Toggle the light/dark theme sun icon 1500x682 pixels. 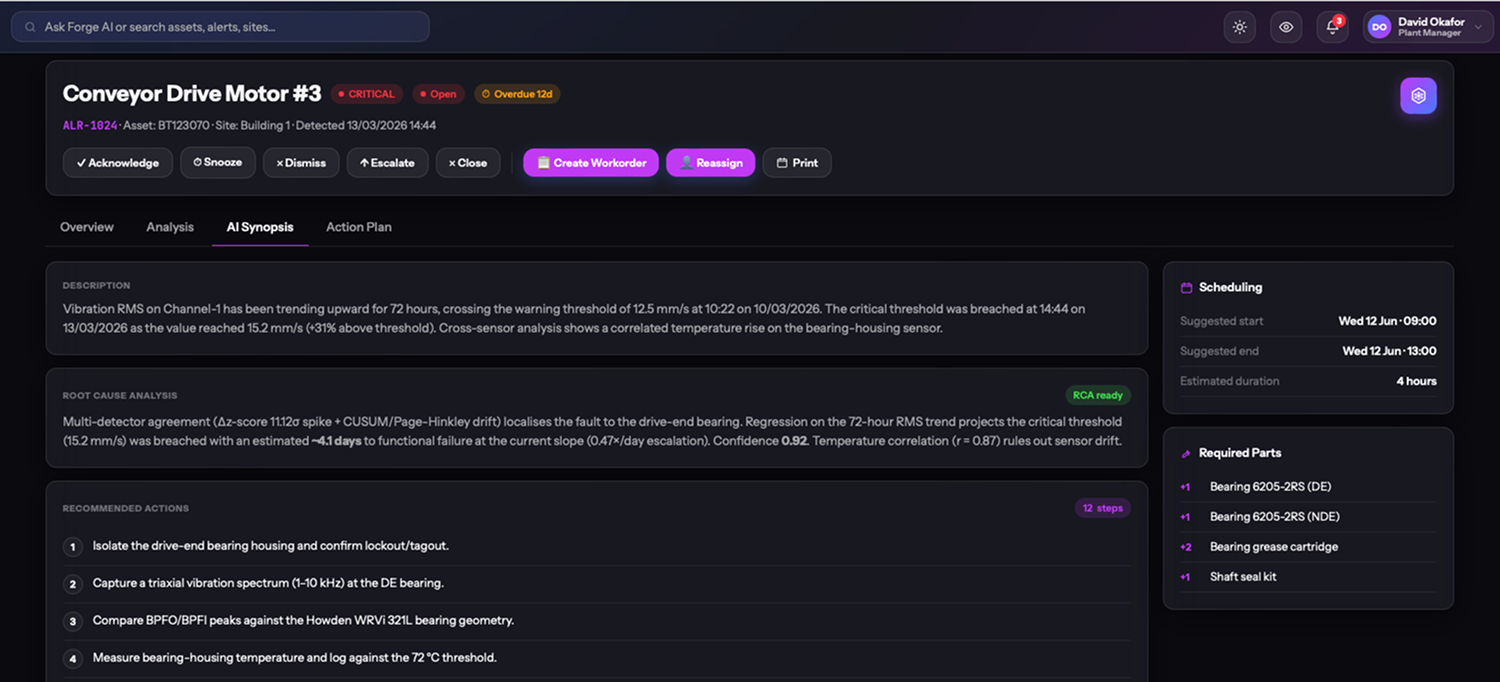tap(1240, 27)
